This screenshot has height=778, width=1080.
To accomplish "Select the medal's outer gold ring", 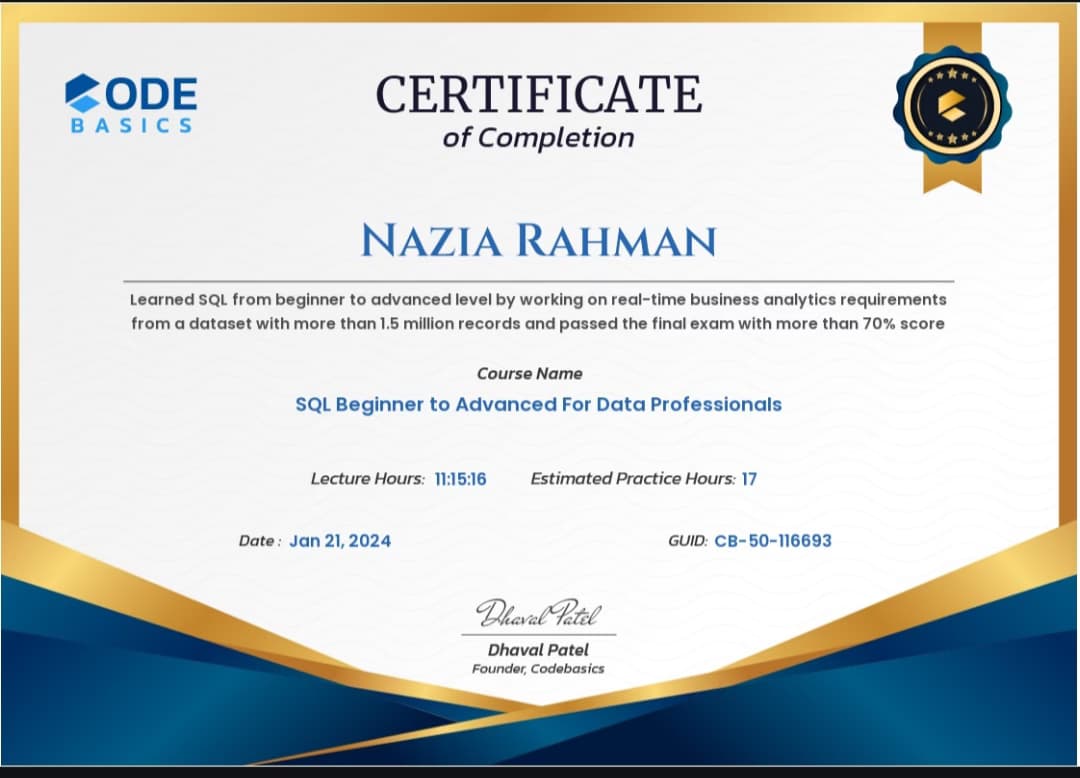I will click(910, 105).
